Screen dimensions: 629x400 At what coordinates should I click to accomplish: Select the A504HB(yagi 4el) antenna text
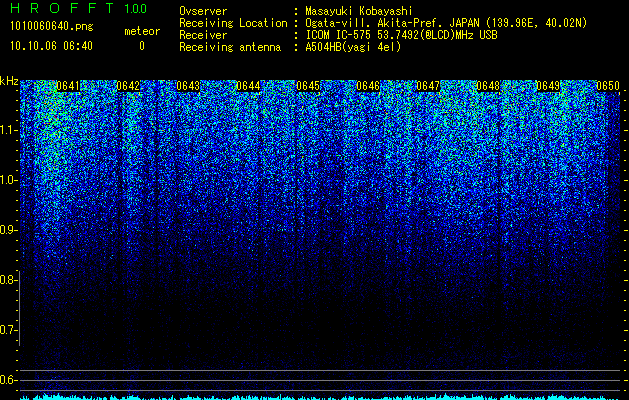(x=353, y=47)
